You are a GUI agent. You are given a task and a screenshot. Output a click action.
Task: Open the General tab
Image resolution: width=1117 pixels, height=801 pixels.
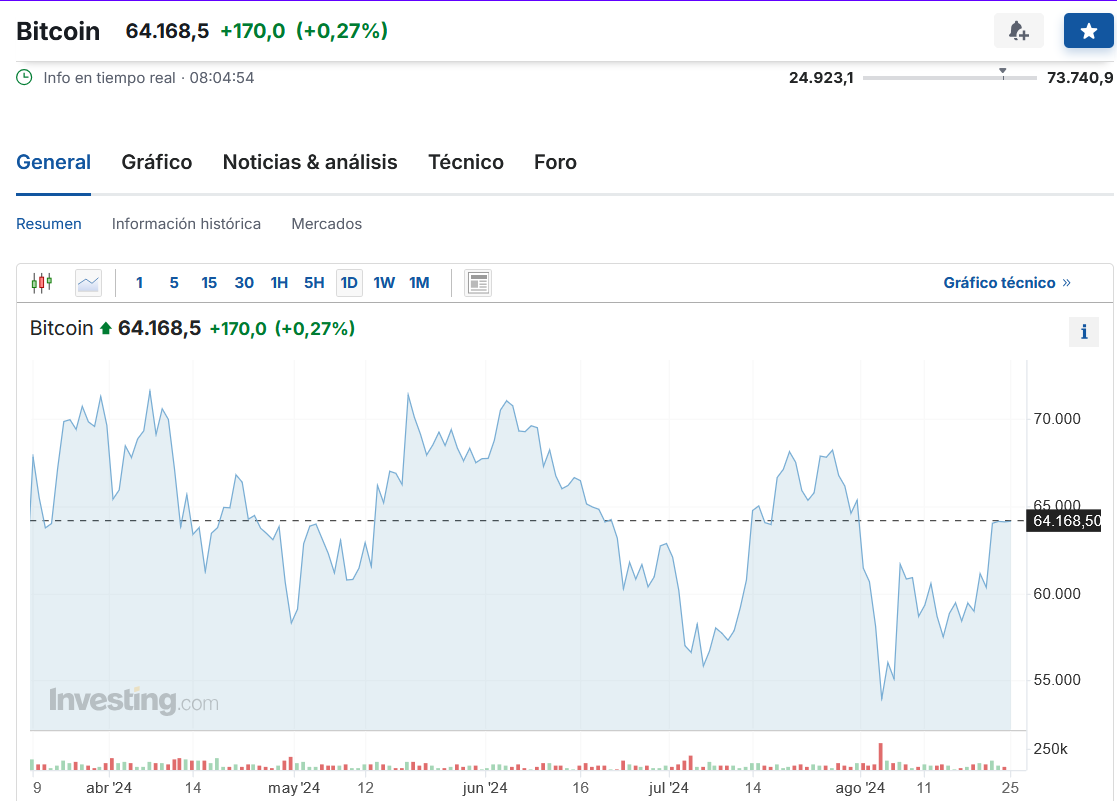pyautogui.click(x=53, y=162)
